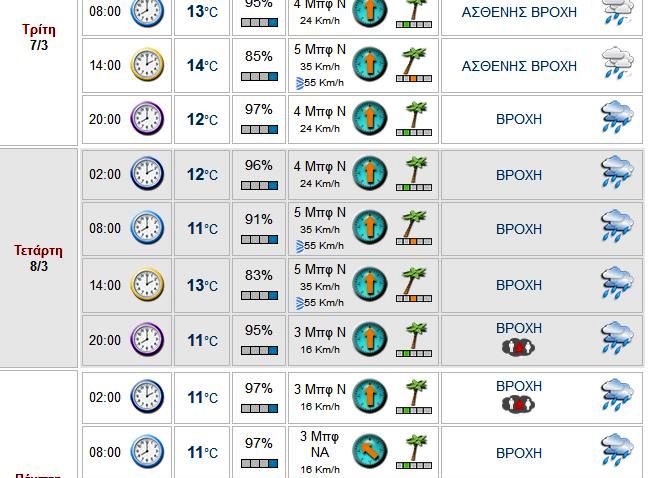This screenshot has height=478, width=655.
Task: Click the 20:00 time label in Tuesday's rows
Action: pyautogui.click(x=104, y=120)
